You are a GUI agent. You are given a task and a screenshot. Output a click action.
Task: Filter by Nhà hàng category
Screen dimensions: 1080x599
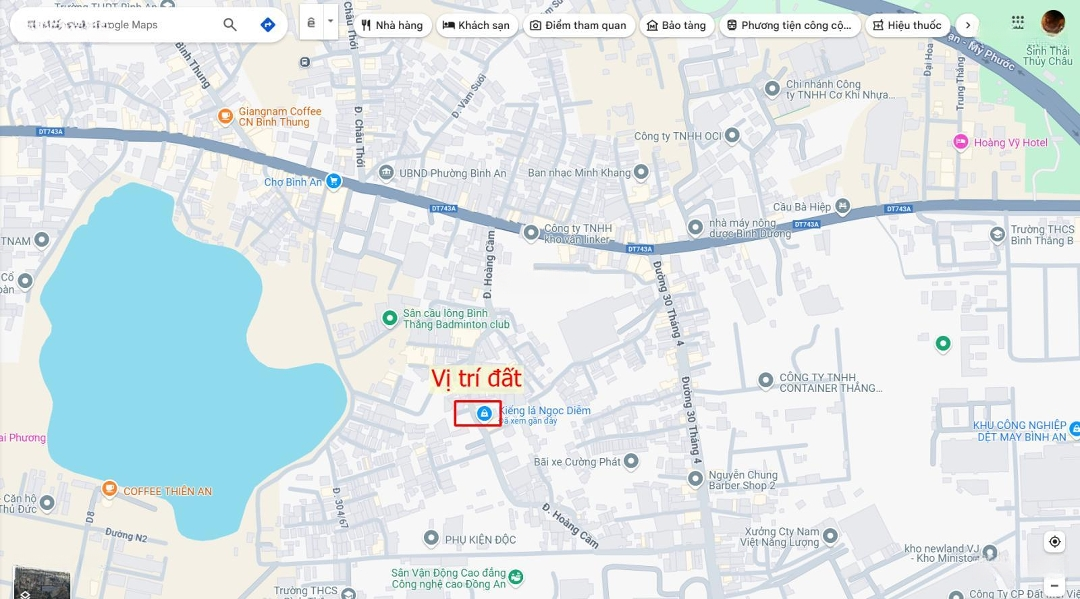[x=392, y=25]
